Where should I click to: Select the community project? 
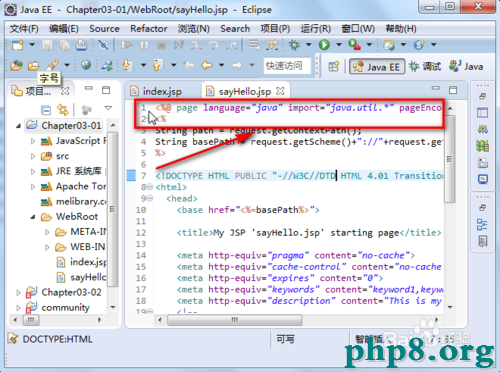click(58, 307)
